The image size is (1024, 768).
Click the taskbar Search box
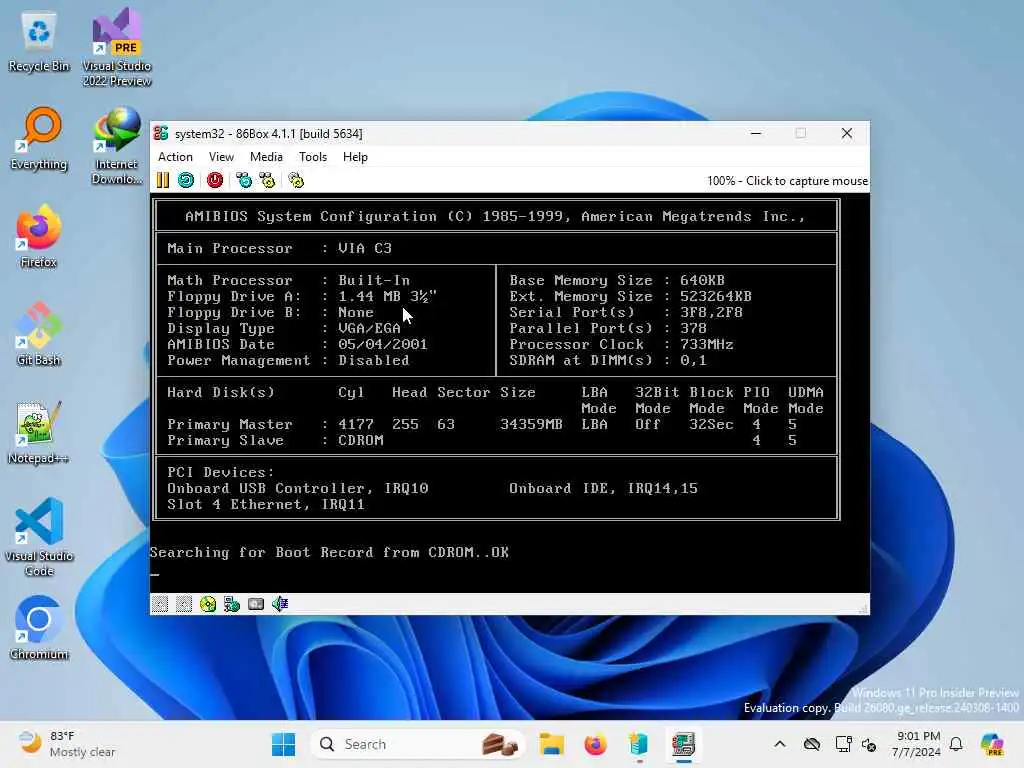click(418, 744)
